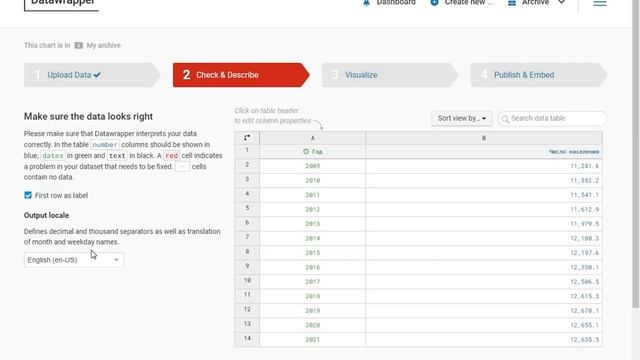Click cell with value 12,678.1
This screenshot has width=640, height=360.
click(x=484, y=311)
